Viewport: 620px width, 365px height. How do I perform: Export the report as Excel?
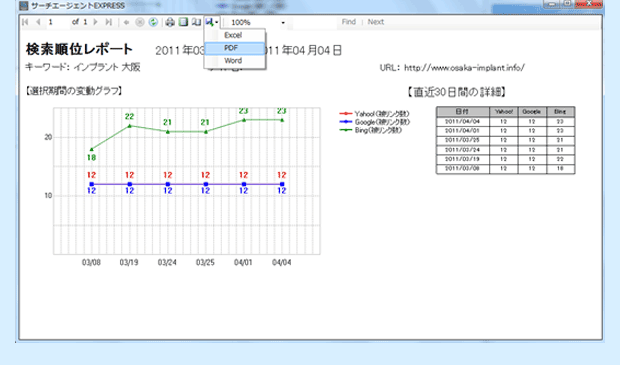tap(234, 35)
